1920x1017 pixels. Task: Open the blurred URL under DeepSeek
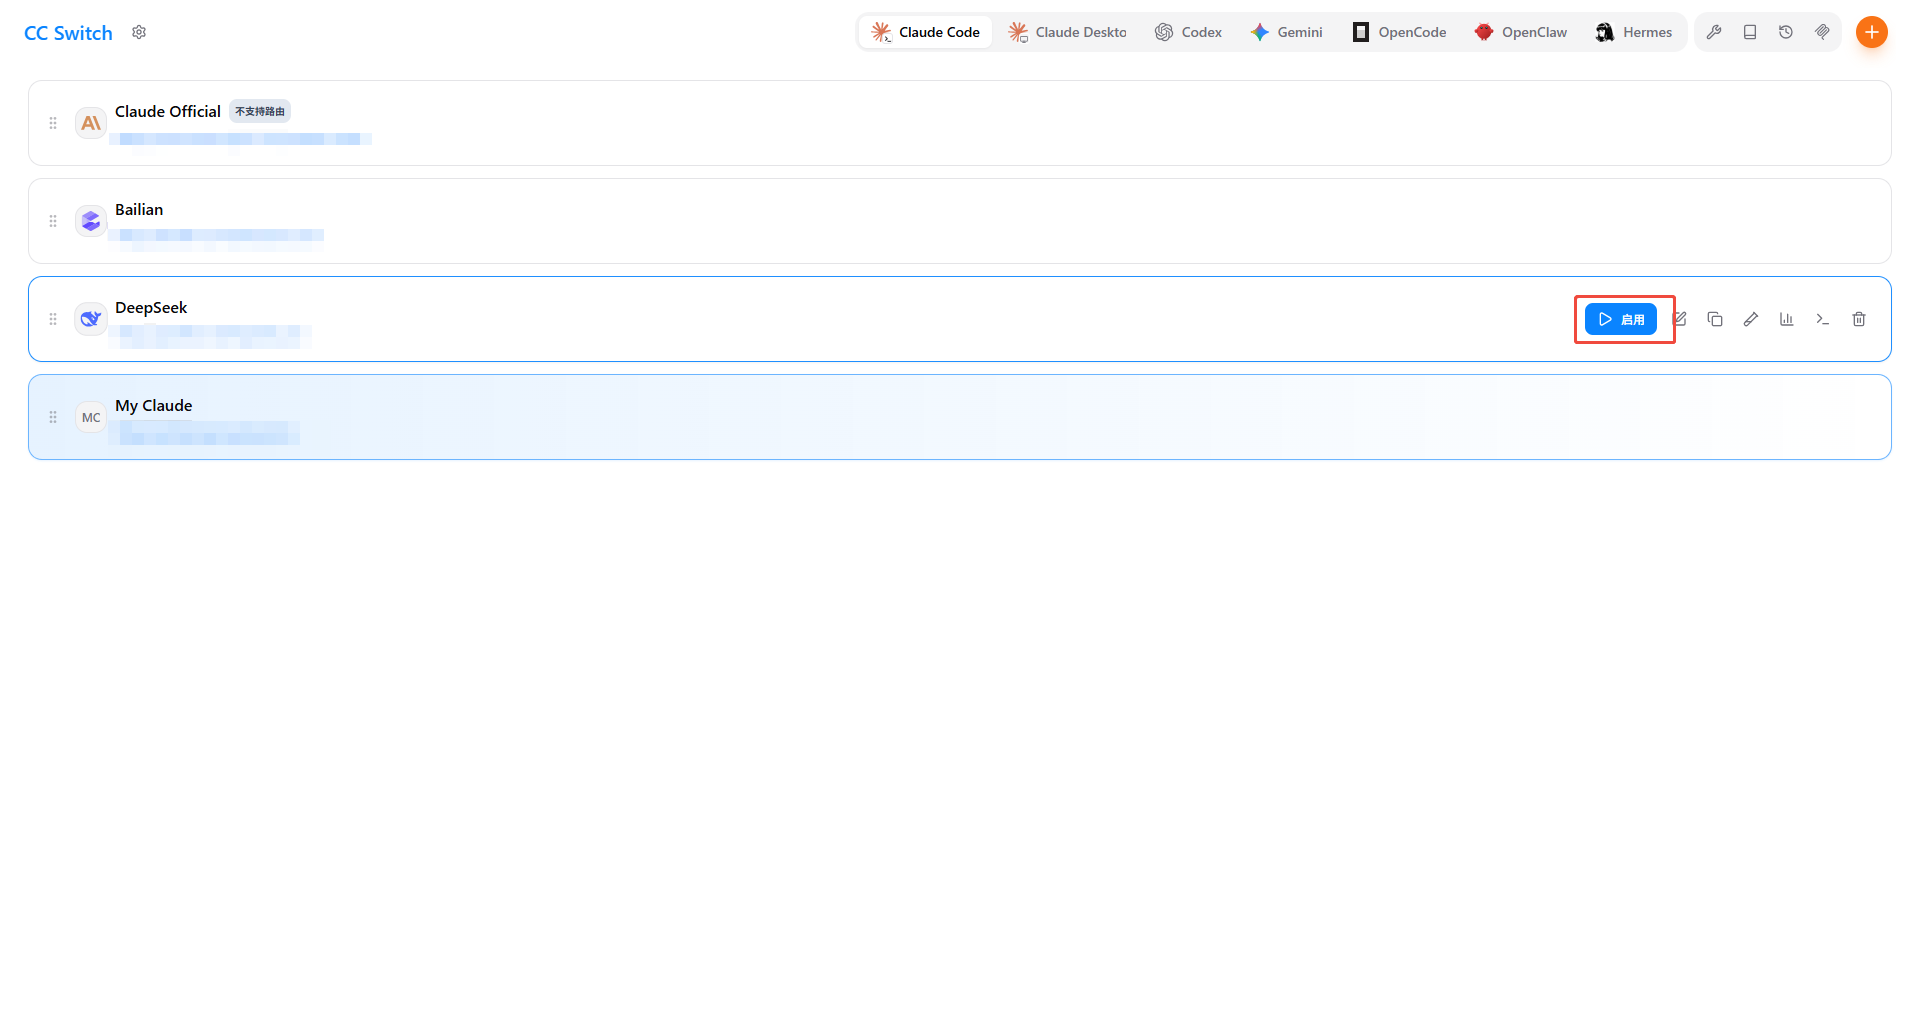pyautogui.click(x=211, y=334)
